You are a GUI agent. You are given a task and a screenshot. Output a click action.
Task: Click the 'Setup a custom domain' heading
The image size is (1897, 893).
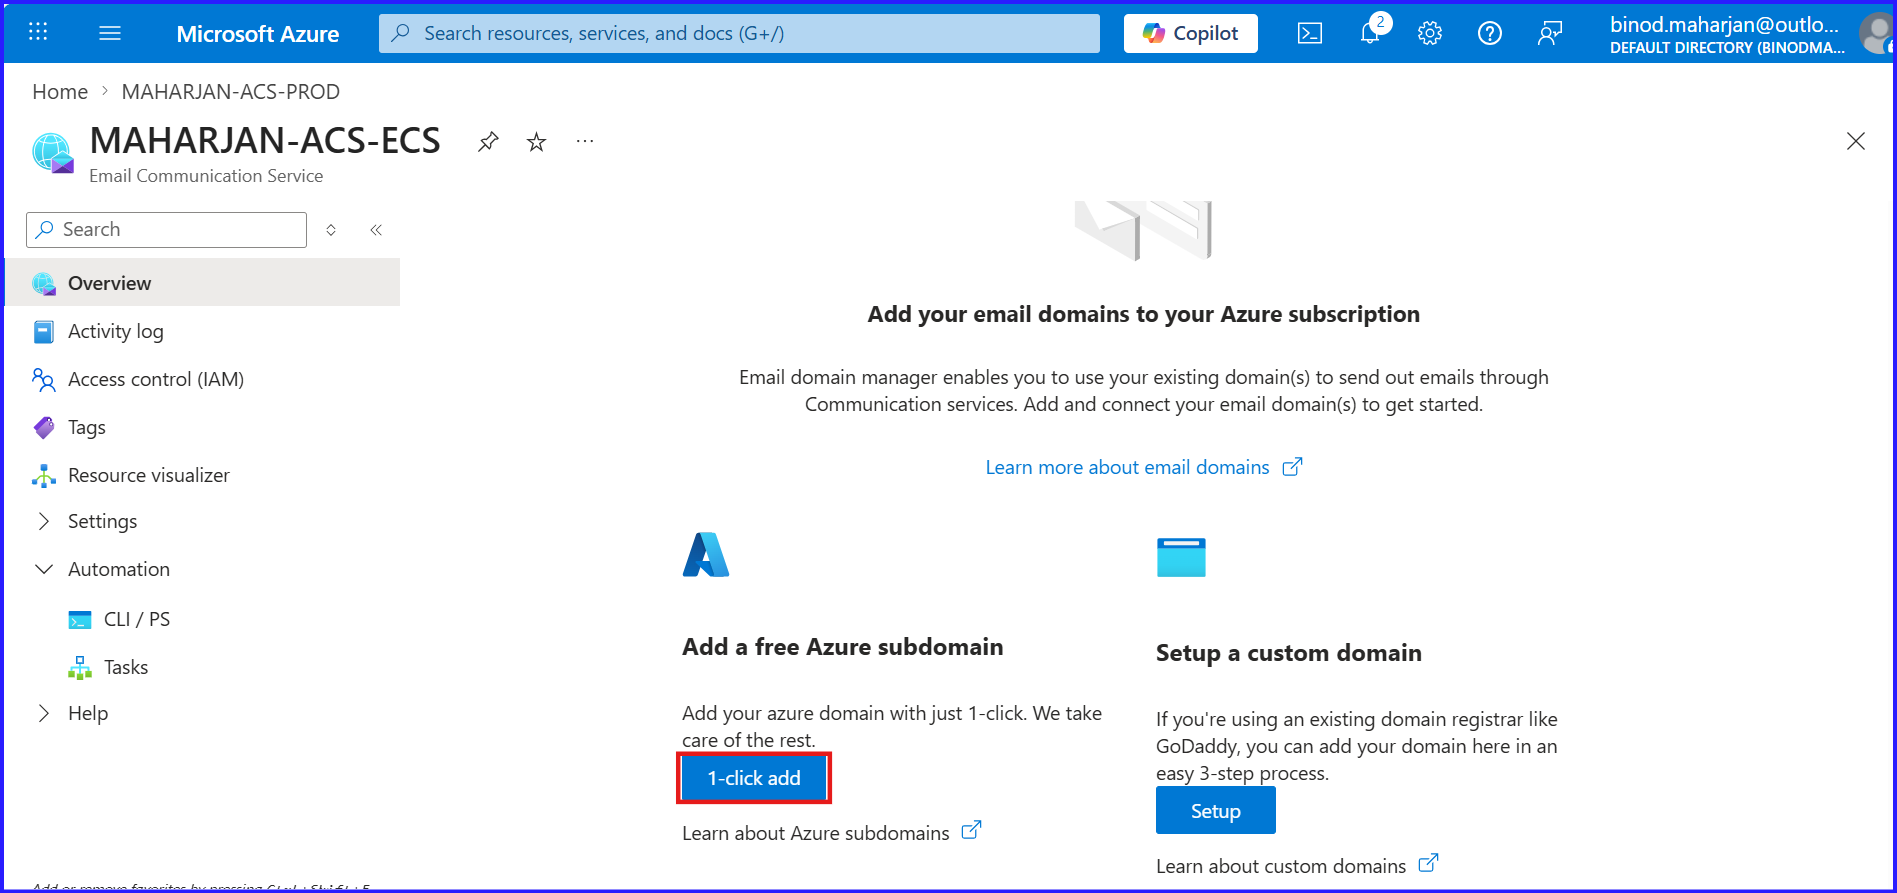tap(1289, 653)
